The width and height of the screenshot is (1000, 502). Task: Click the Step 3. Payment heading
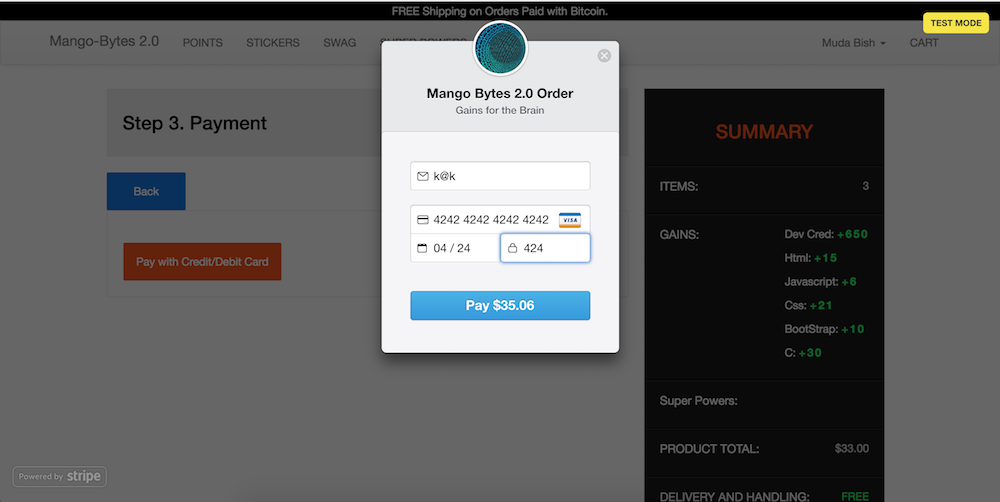(x=195, y=123)
